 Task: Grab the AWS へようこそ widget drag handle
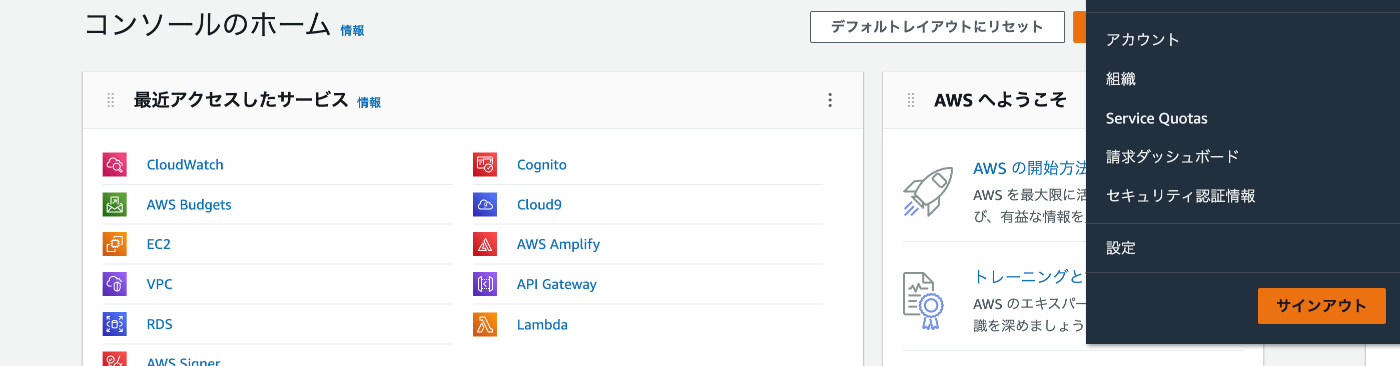[911, 100]
